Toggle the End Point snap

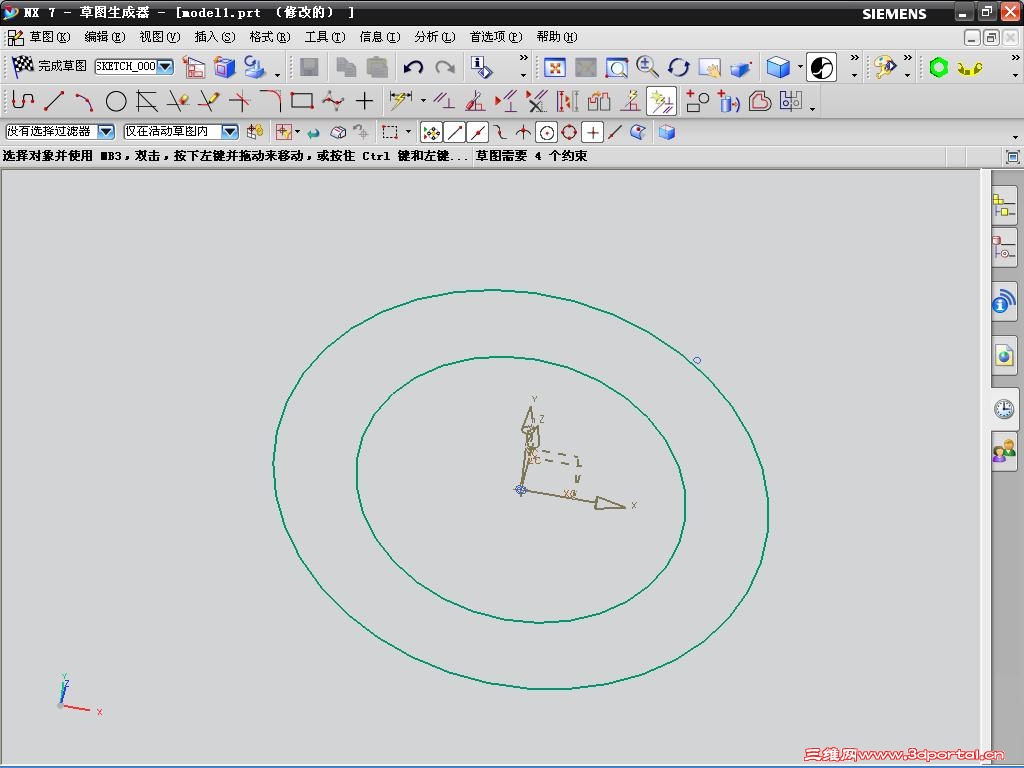[x=455, y=133]
